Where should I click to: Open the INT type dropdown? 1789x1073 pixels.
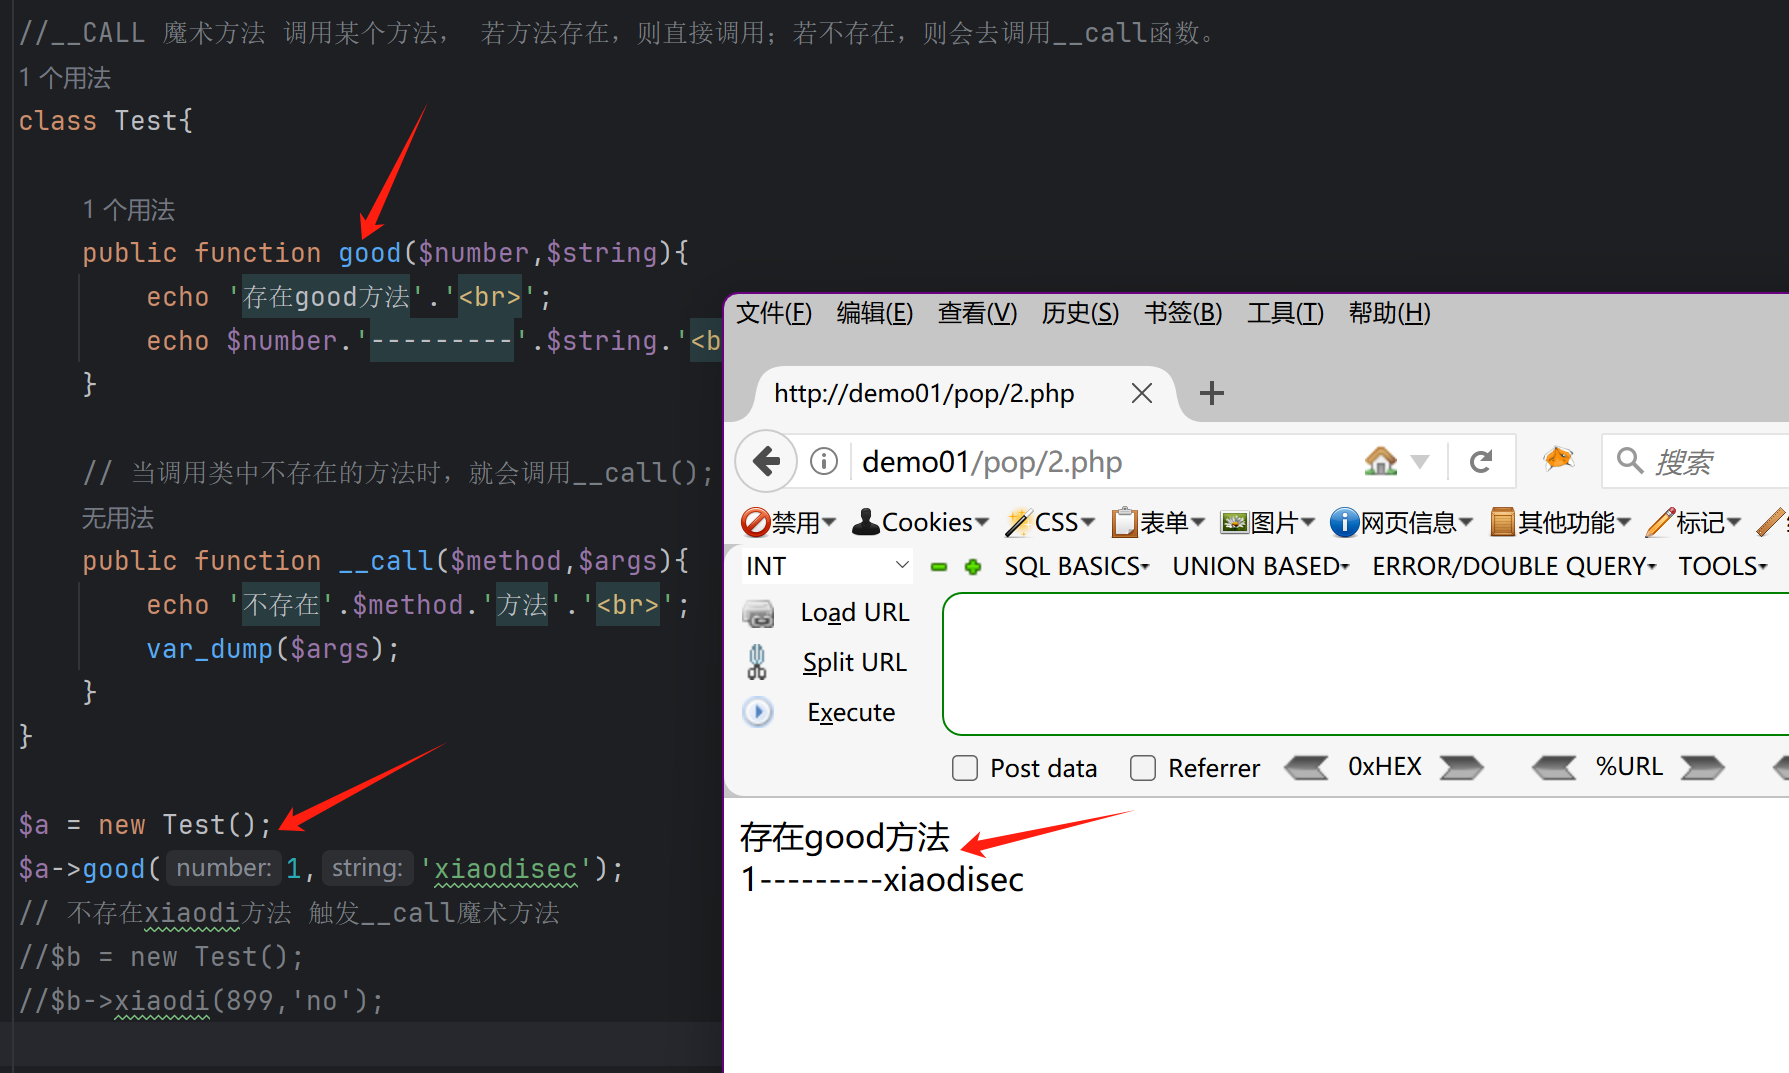point(827,567)
